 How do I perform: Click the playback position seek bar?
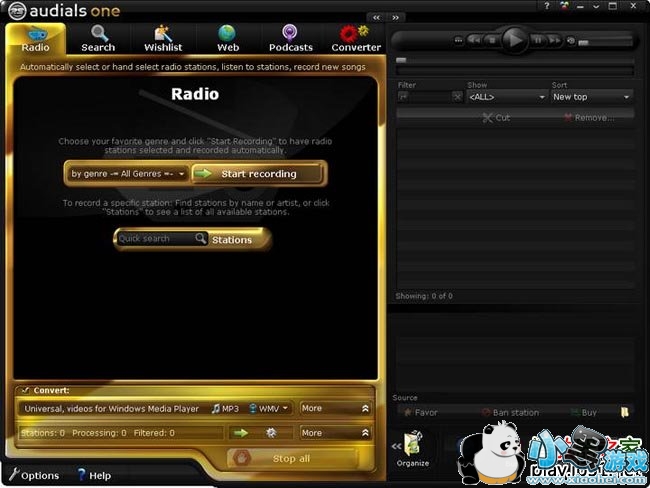(x=515, y=61)
